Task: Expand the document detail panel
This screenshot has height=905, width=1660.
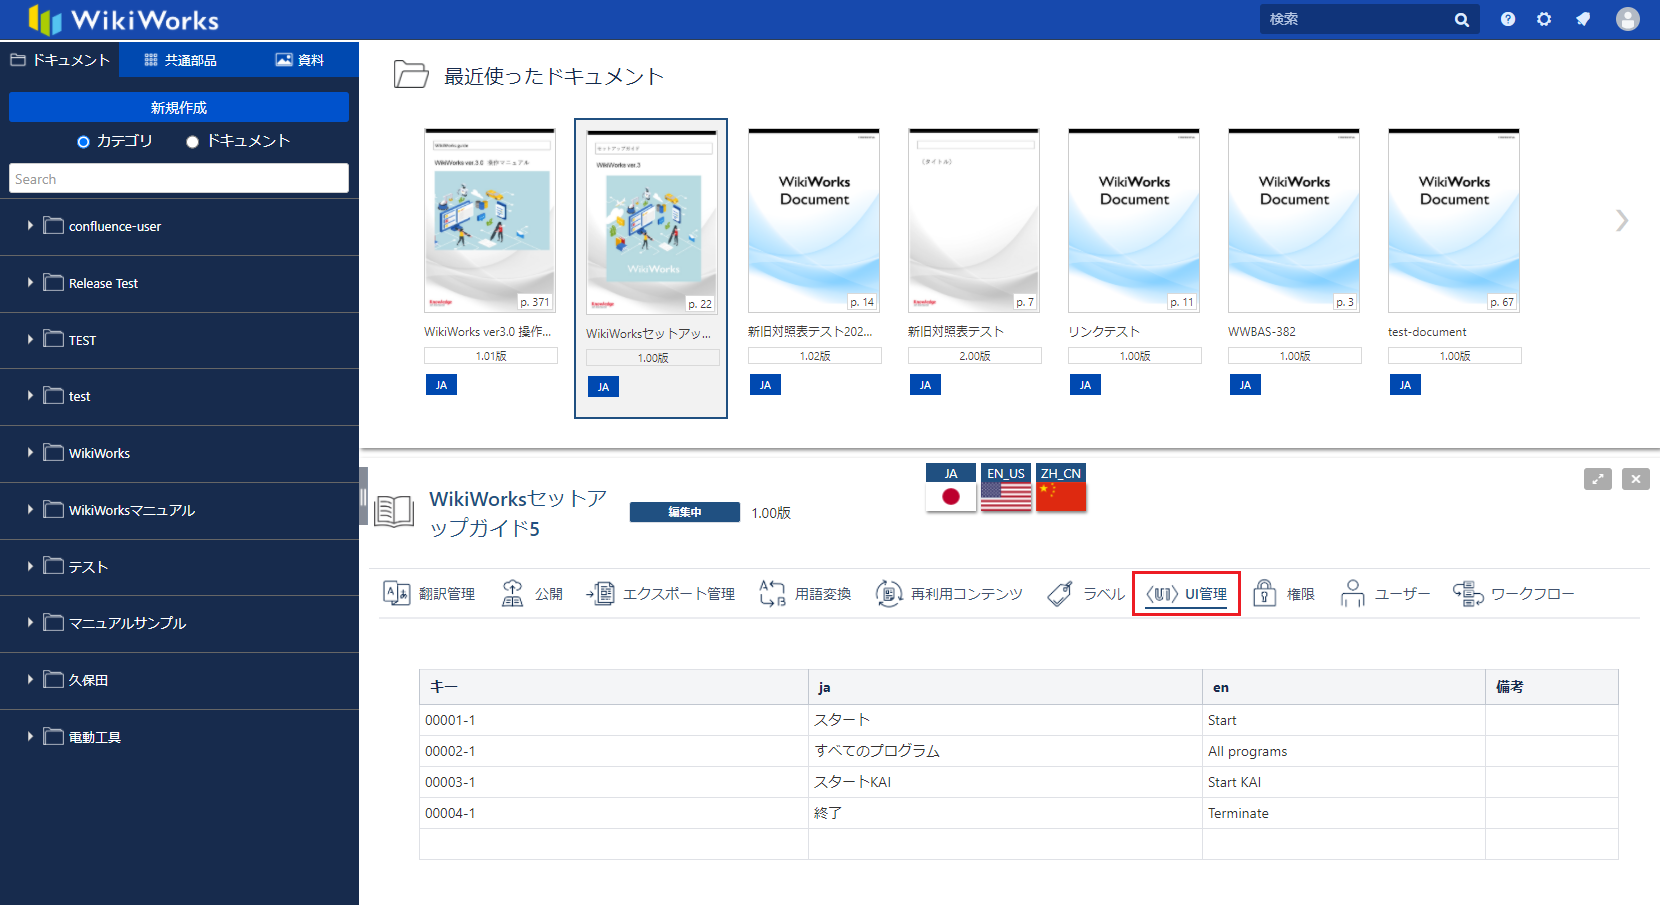Action: tap(1598, 479)
